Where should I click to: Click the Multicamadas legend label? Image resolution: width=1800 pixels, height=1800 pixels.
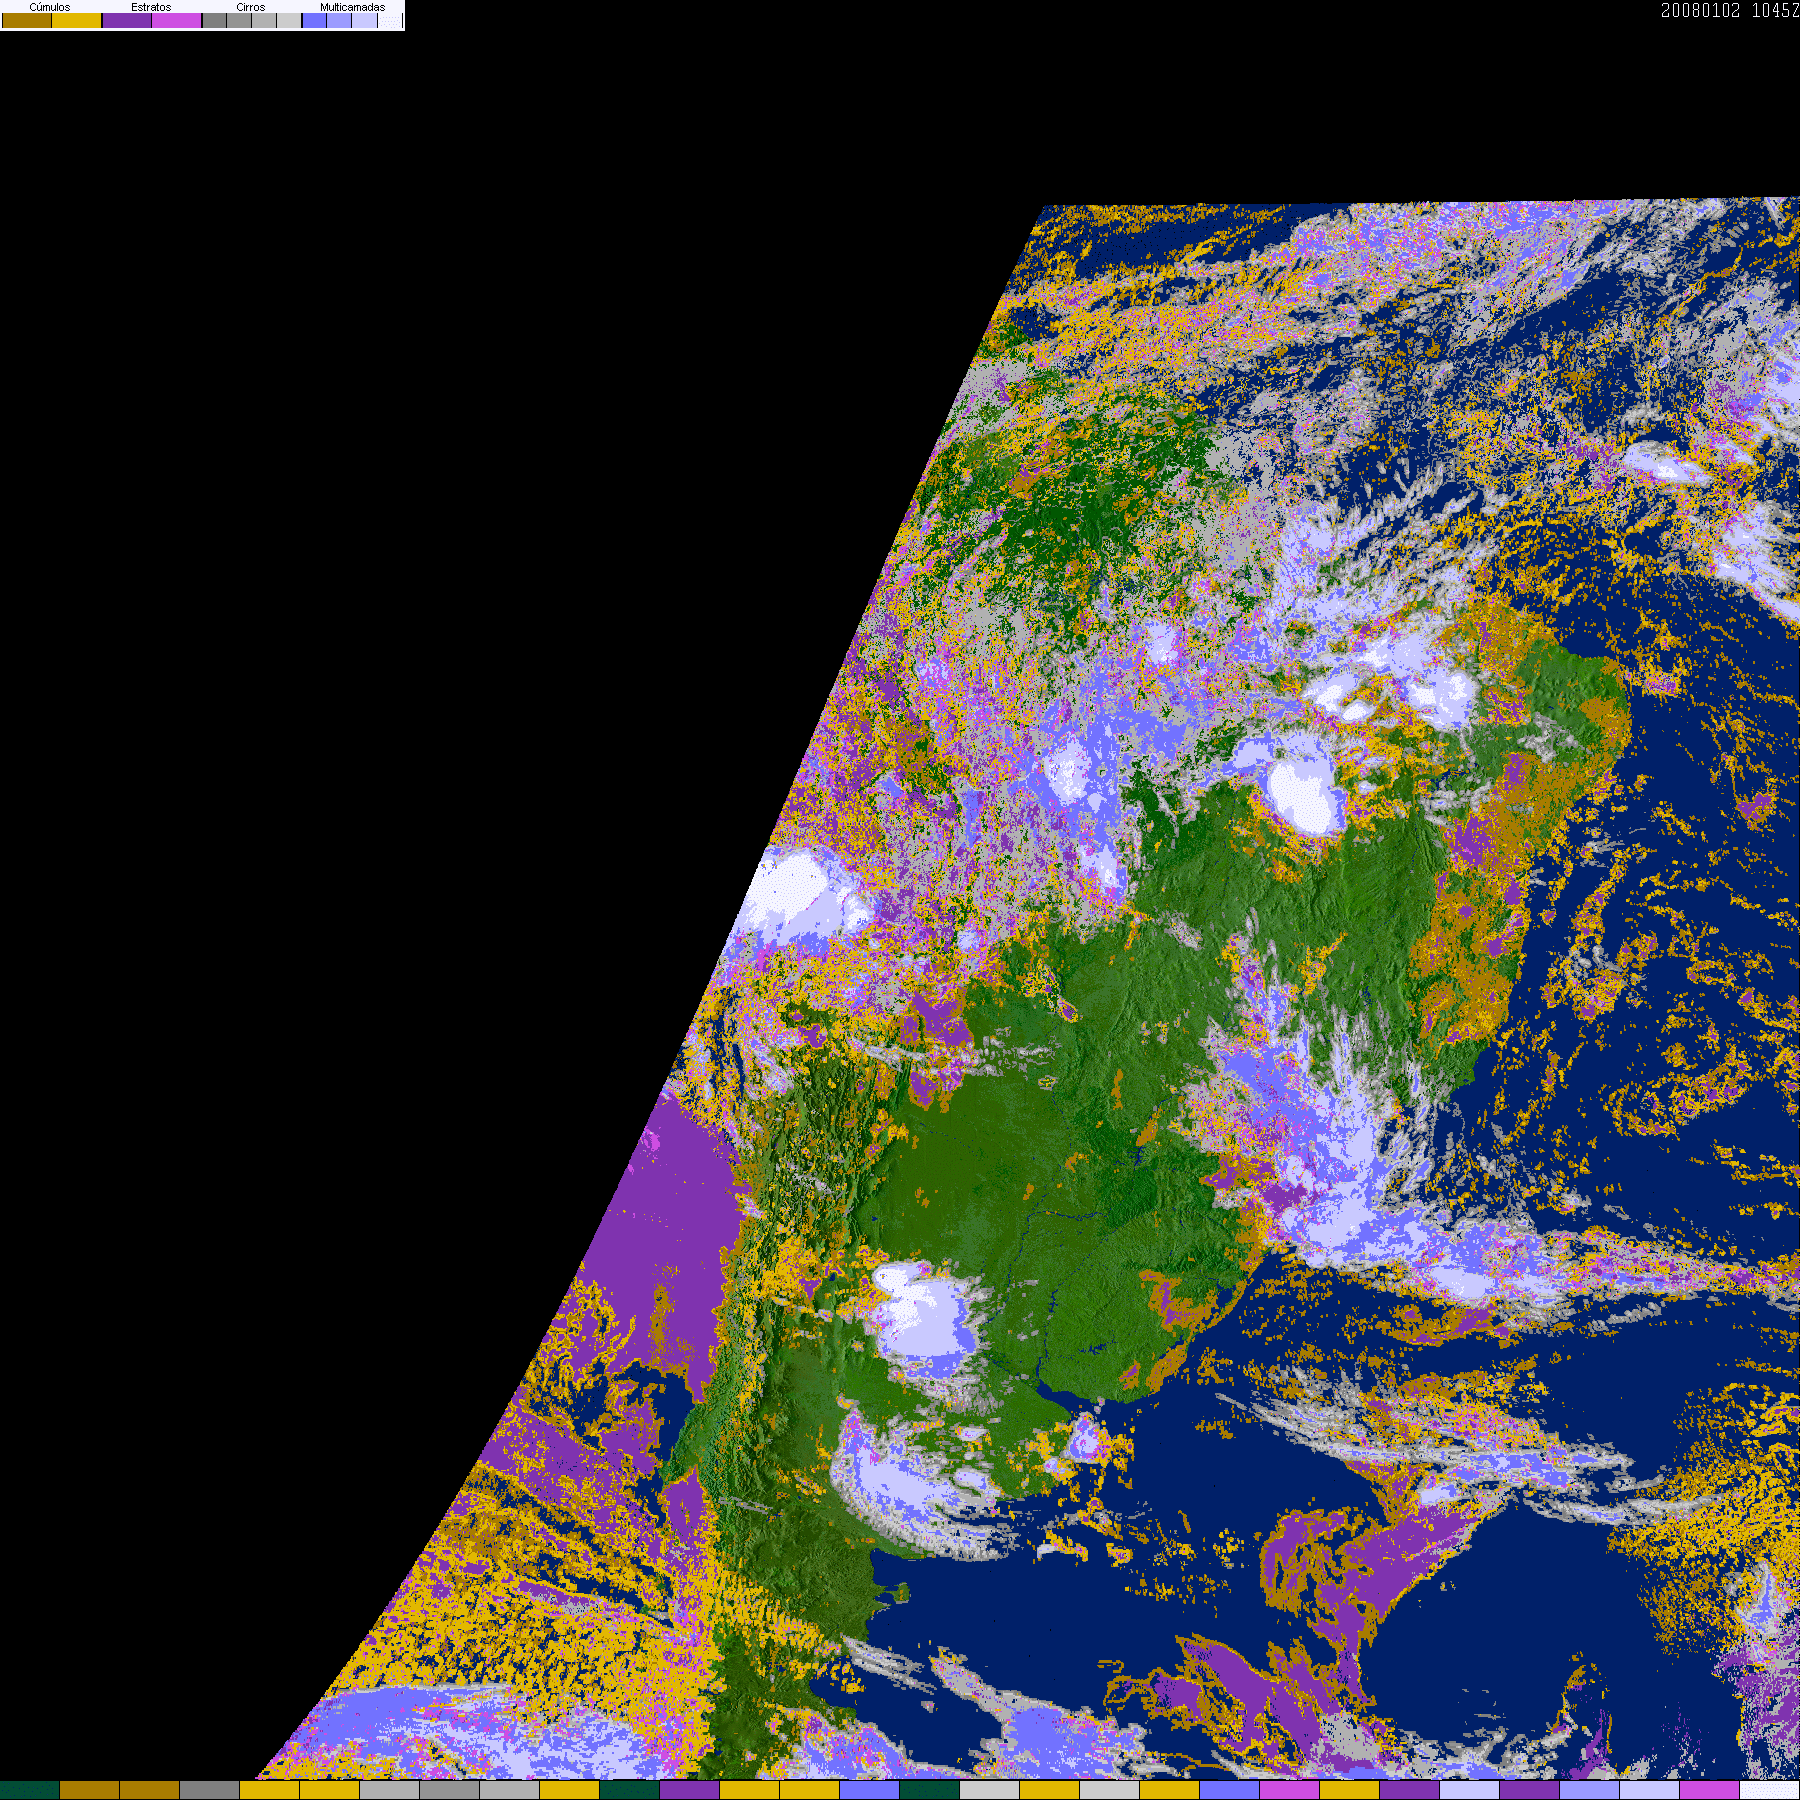(x=352, y=7)
